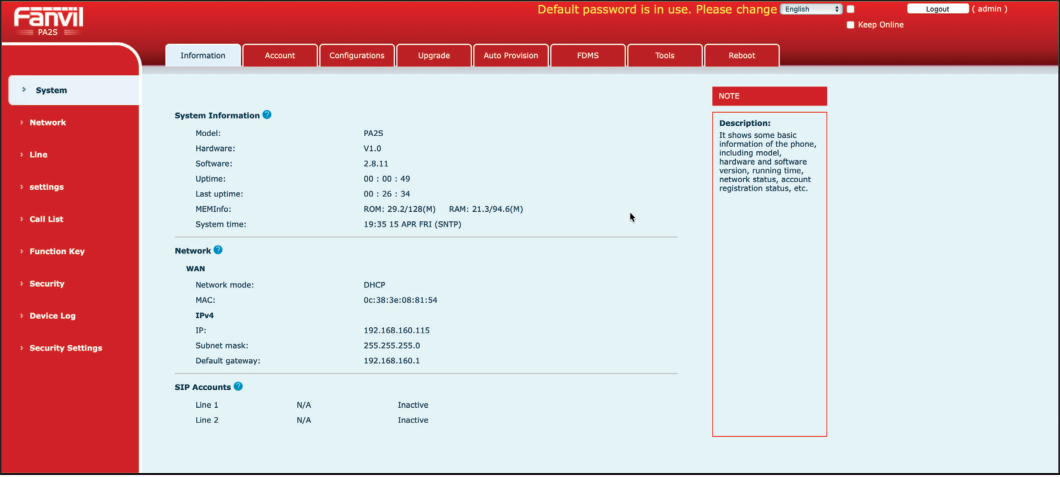The width and height of the screenshot is (1060, 477).
Task: Click the hardware version V1.0
Action: [372, 148]
